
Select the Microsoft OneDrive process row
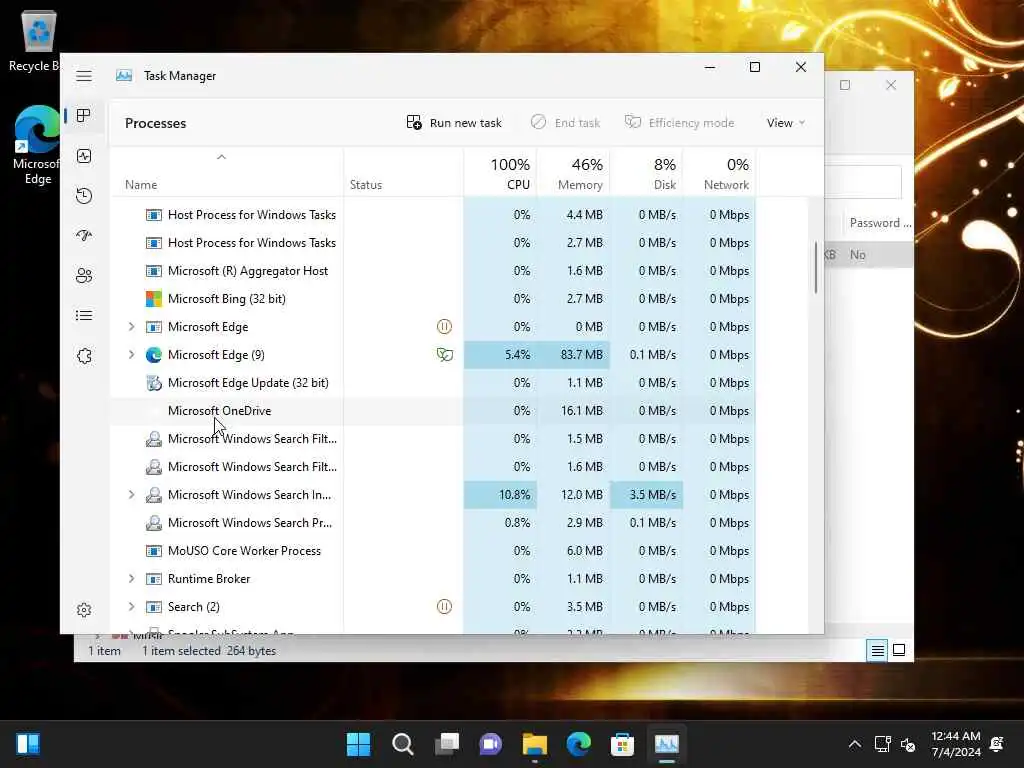tap(433, 411)
